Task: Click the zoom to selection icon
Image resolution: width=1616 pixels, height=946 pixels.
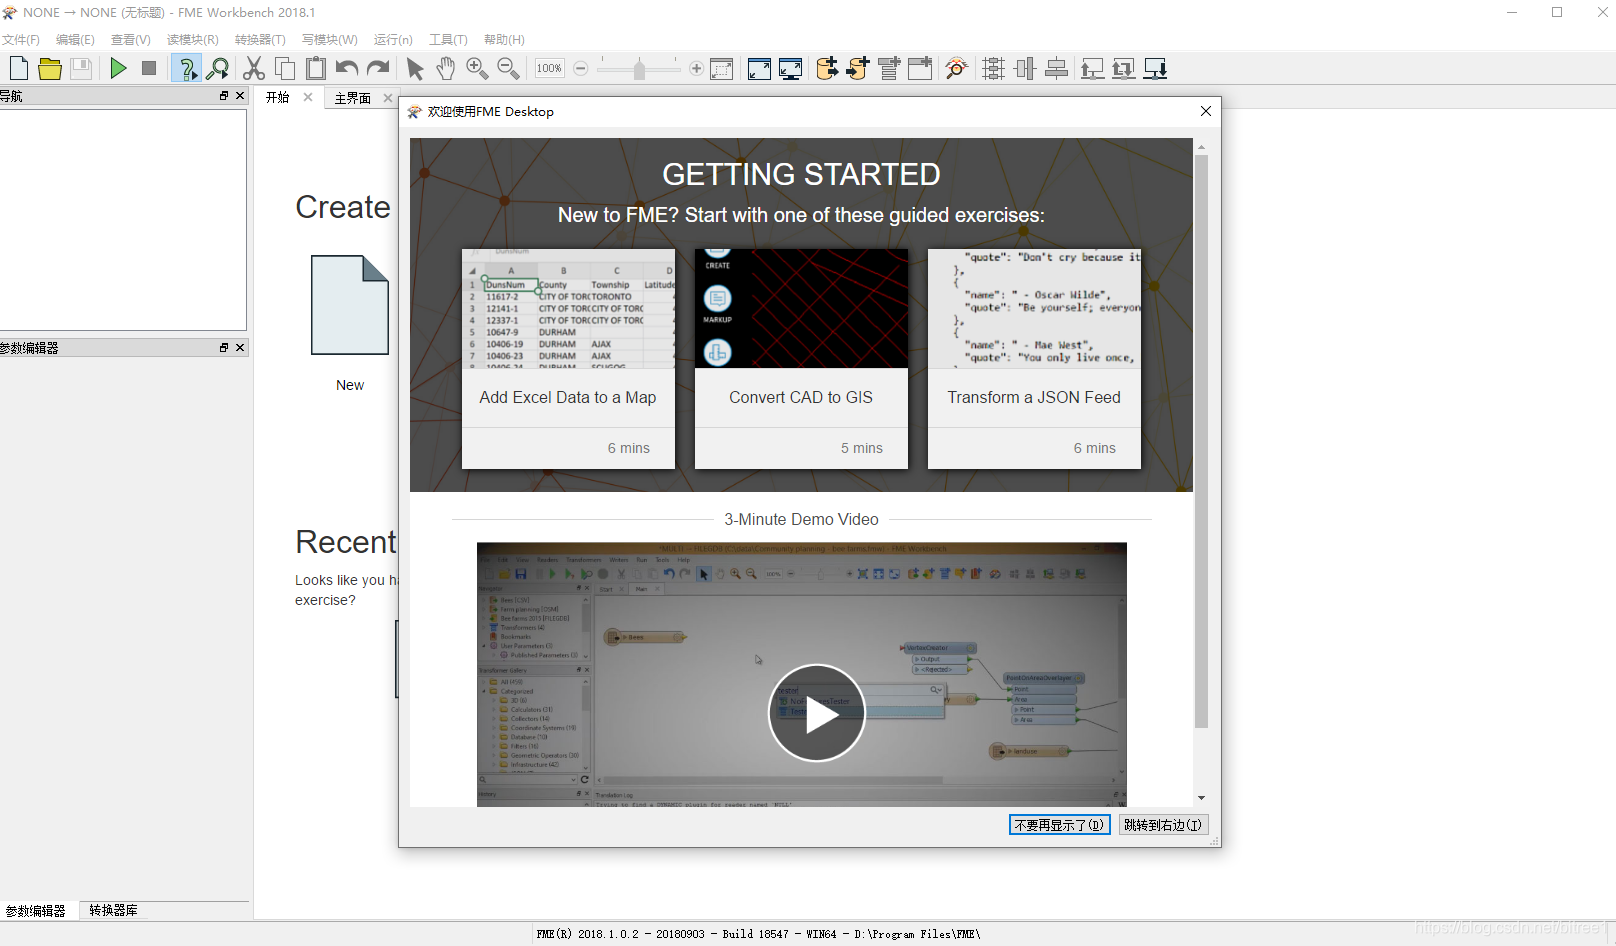Action: (721, 68)
